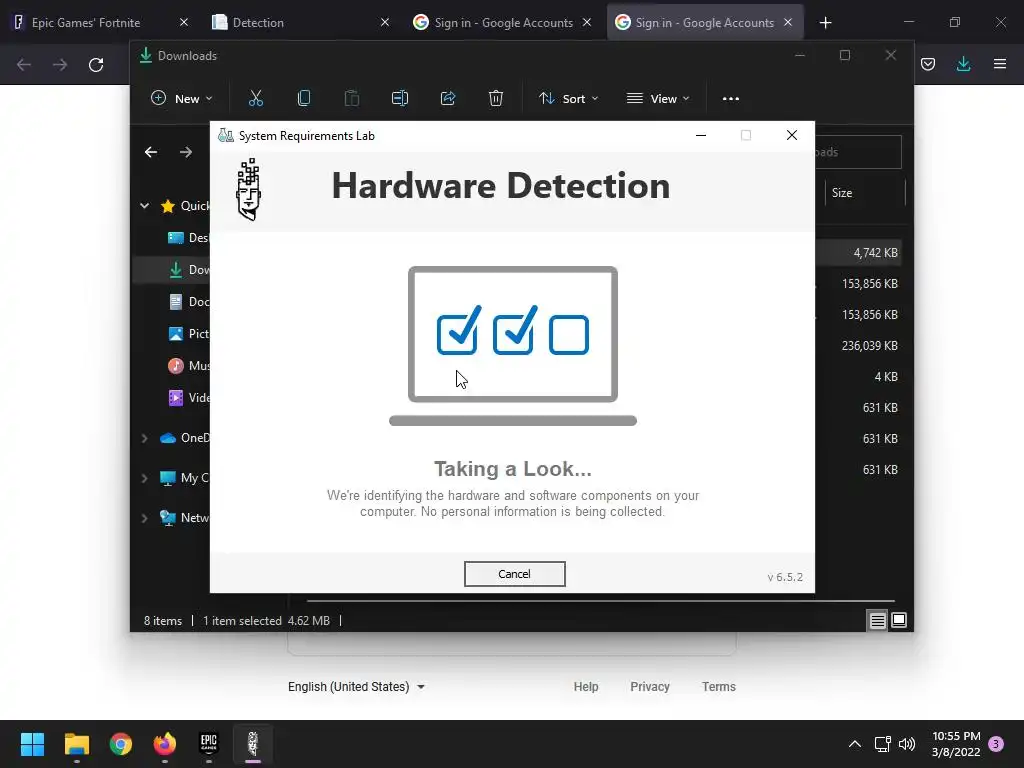
Task: Select Videos in the Explorer sidebar
Action: pos(188,398)
